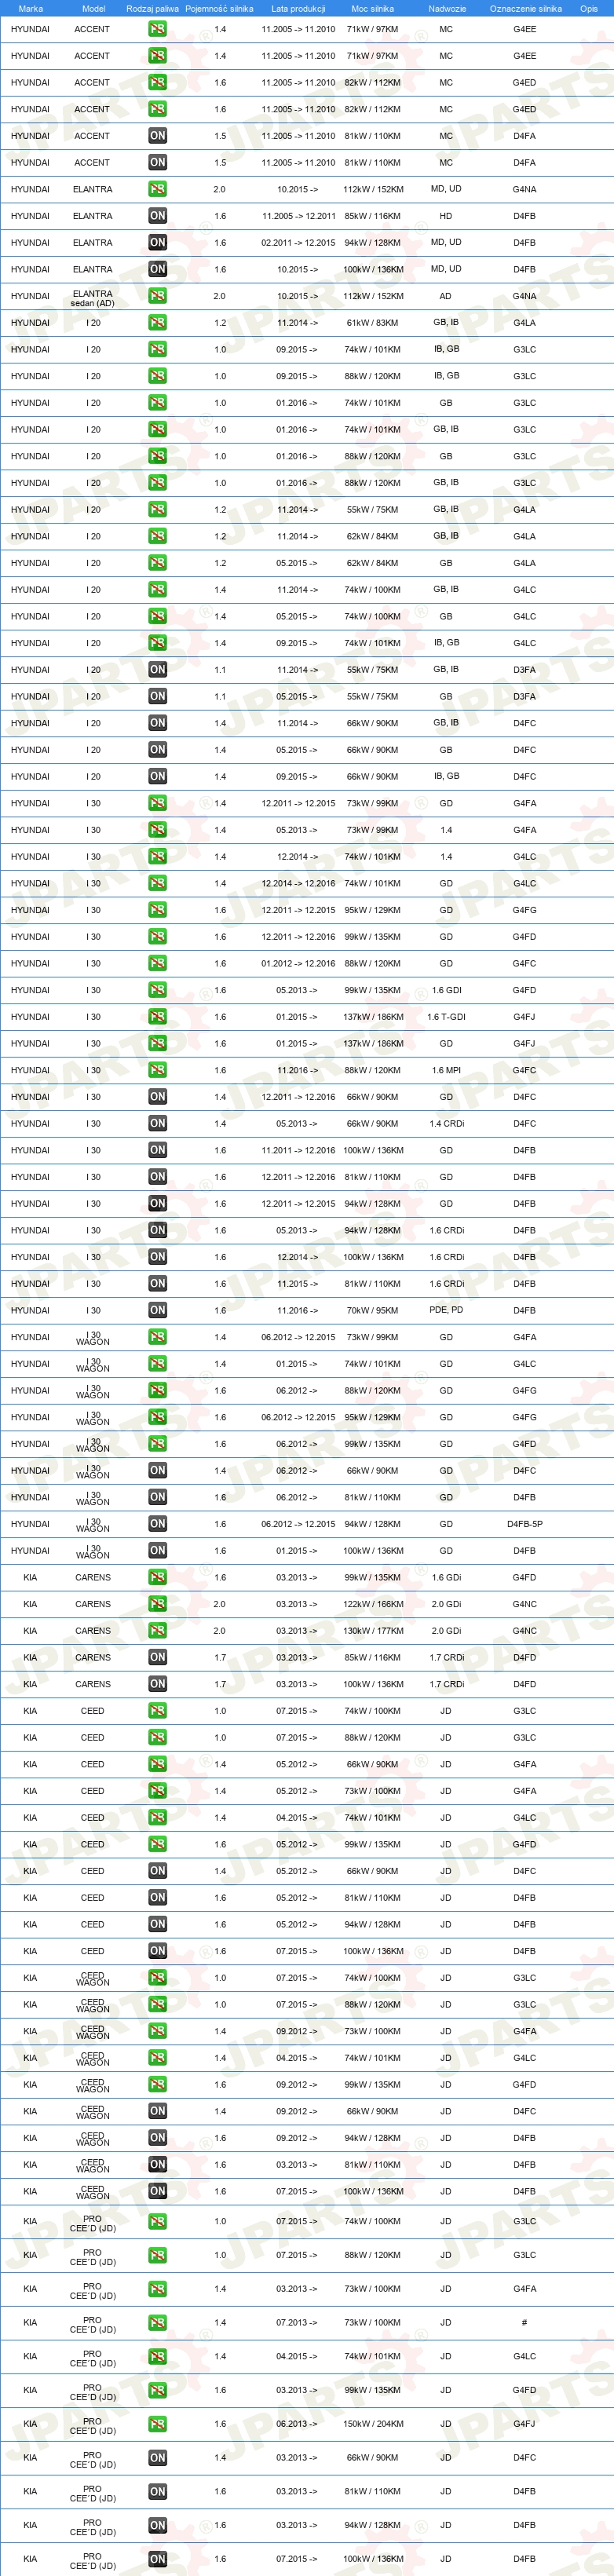Click the Moc silnika column header

[373, 9]
